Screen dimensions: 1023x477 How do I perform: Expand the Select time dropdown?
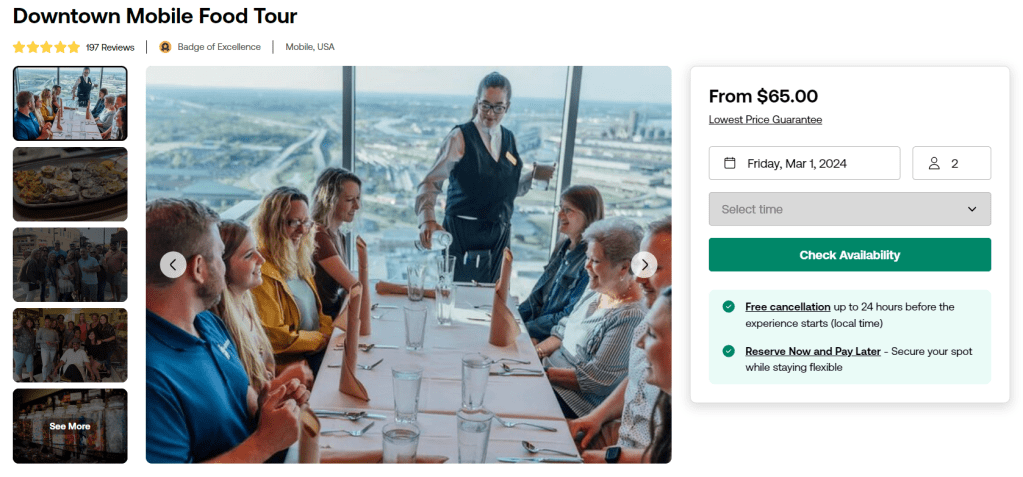[x=849, y=209]
